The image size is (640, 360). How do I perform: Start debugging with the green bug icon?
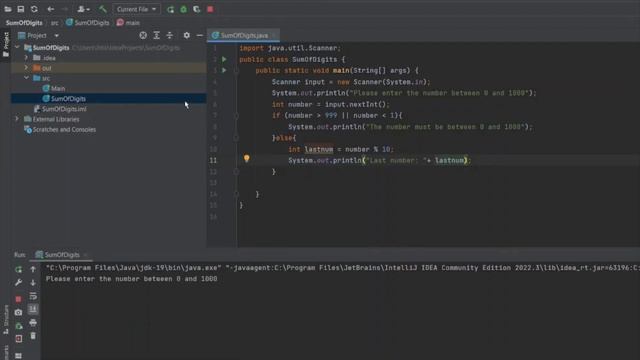[184, 9]
